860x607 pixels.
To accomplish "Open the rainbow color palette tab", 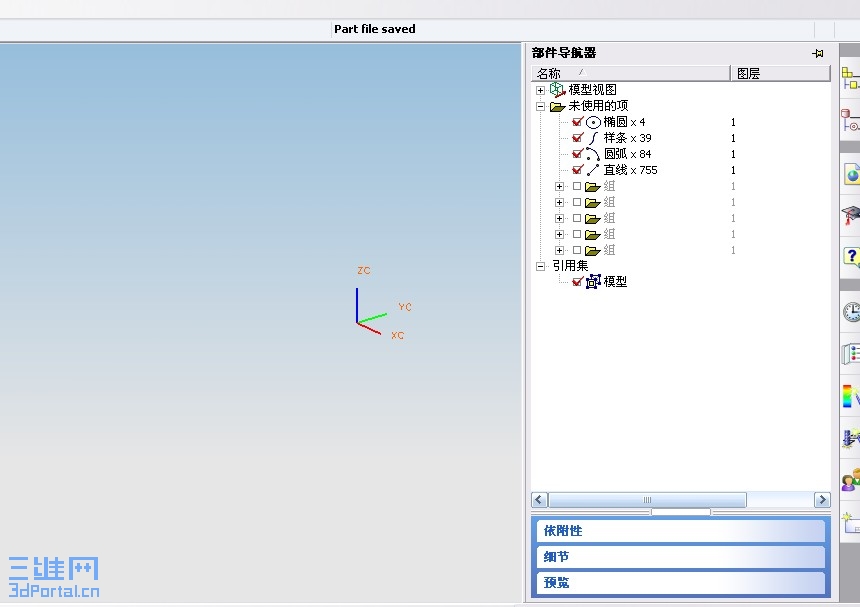I will tap(851, 396).
